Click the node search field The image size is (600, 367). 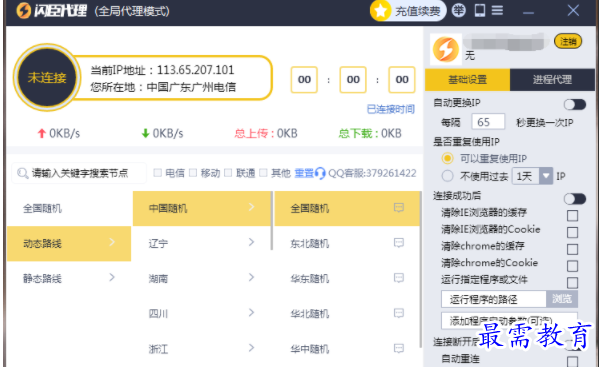tap(79, 173)
